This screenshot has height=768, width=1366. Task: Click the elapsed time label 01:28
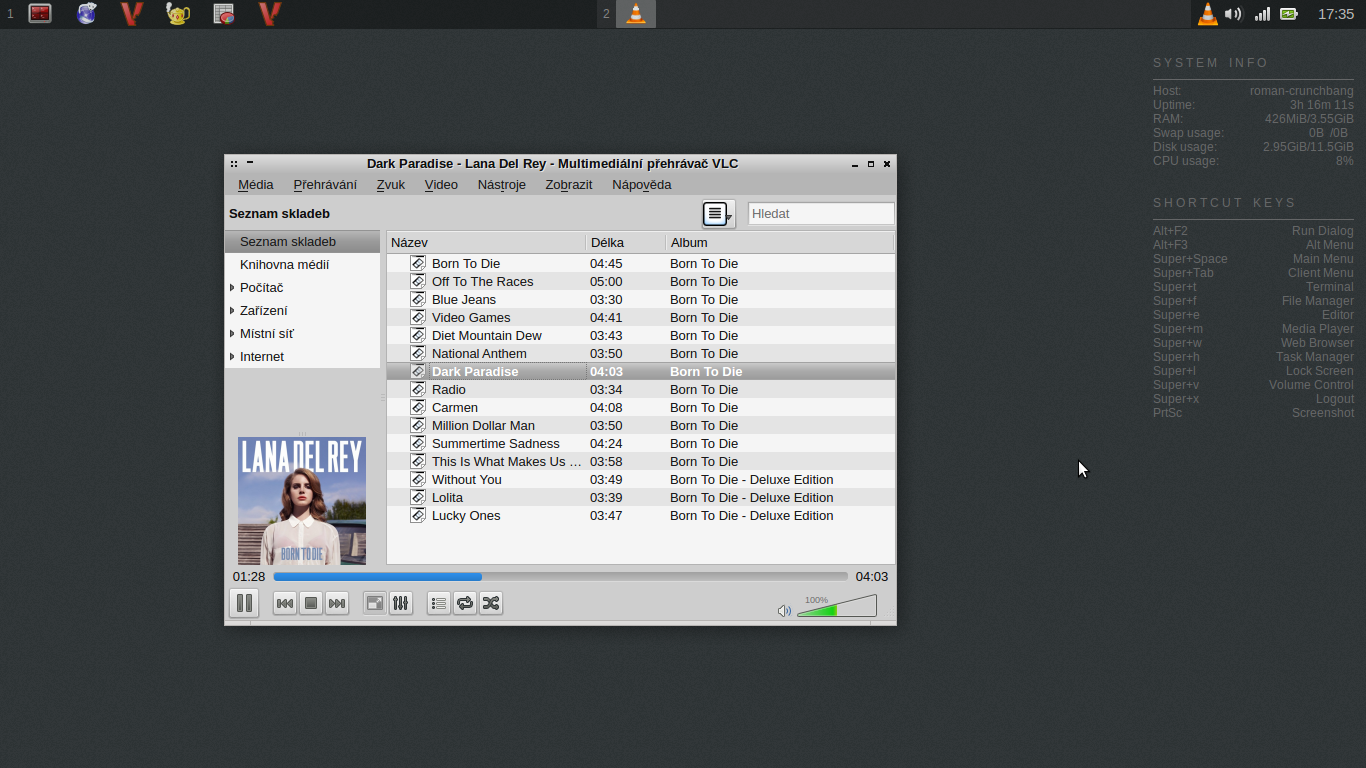tap(249, 577)
